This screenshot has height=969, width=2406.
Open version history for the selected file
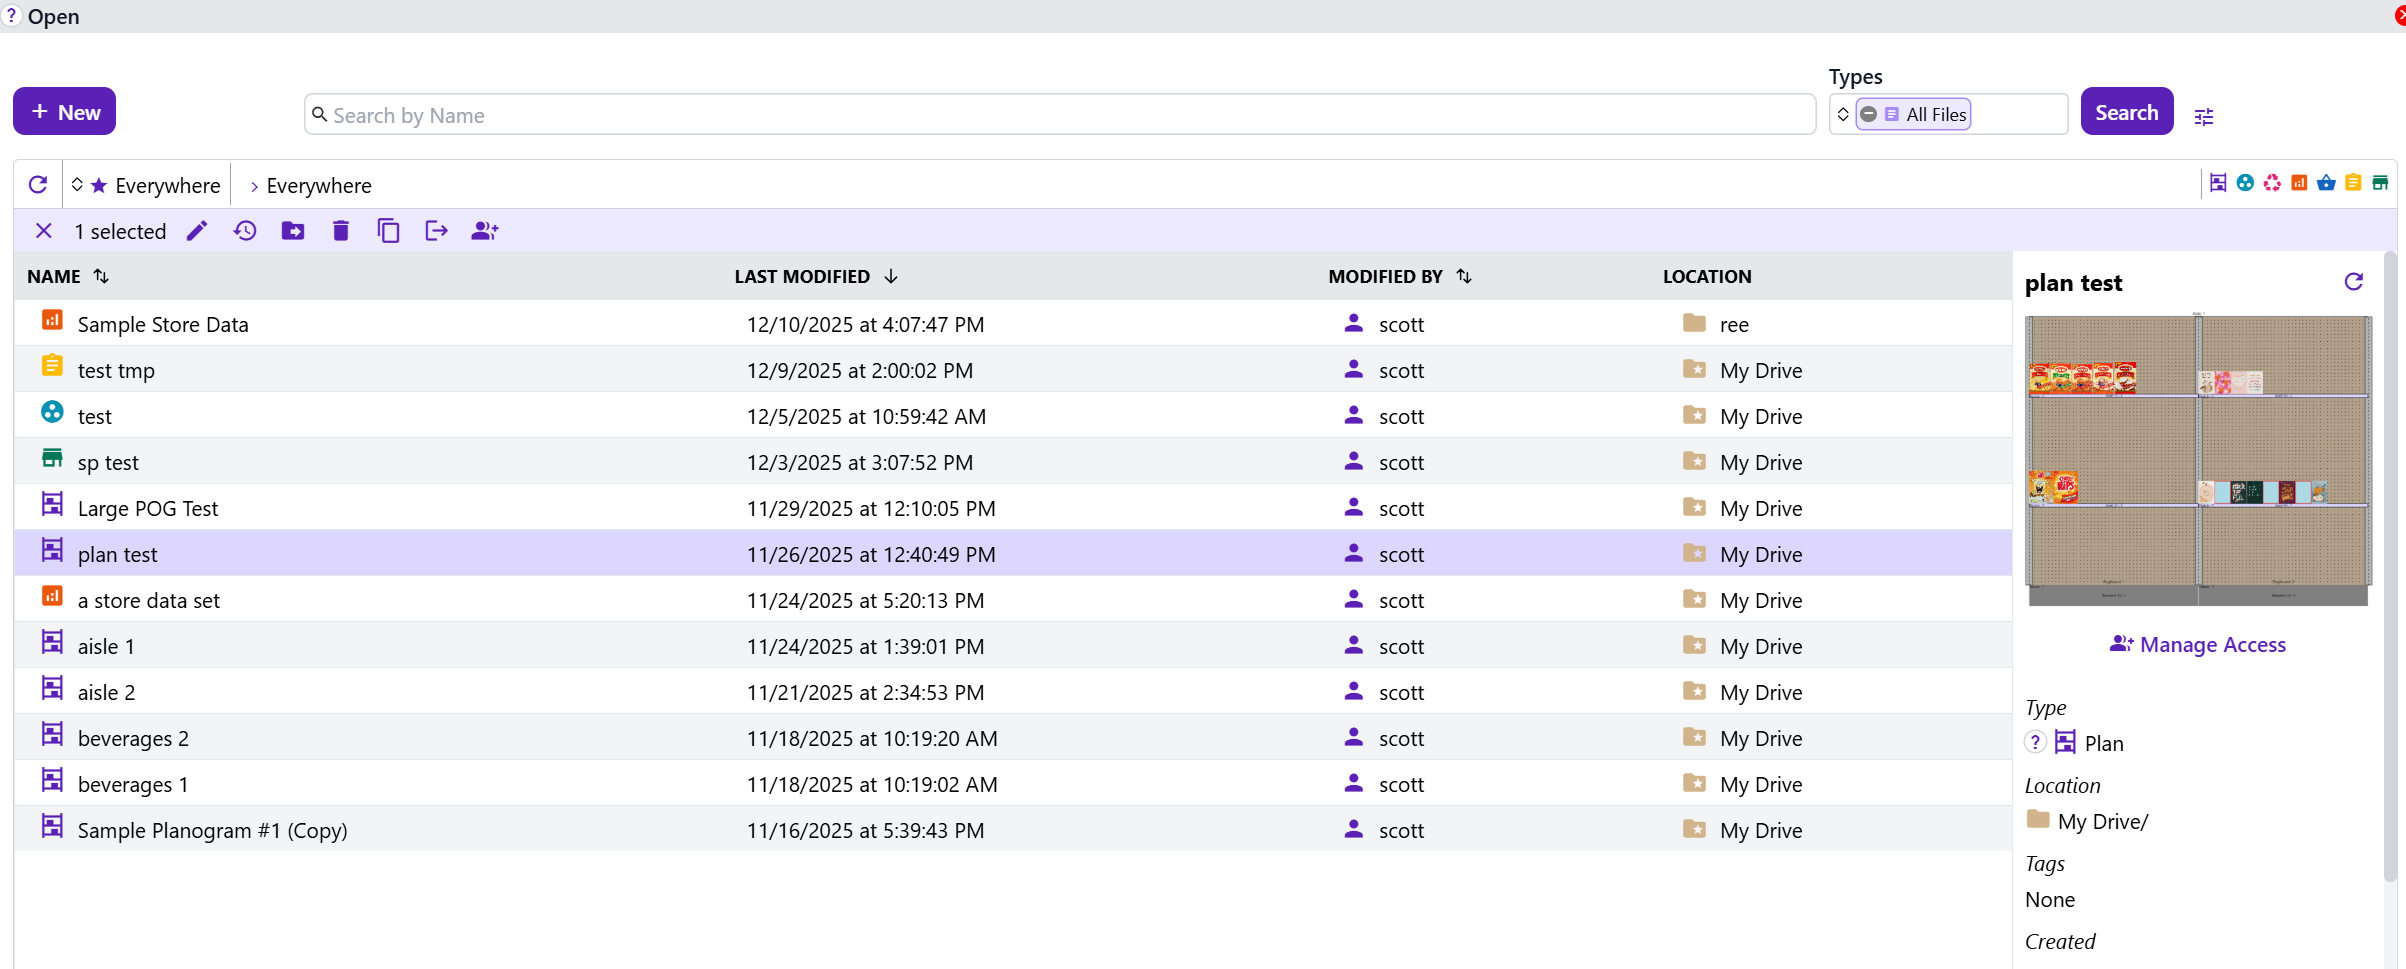pyautogui.click(x=245, y=231)
